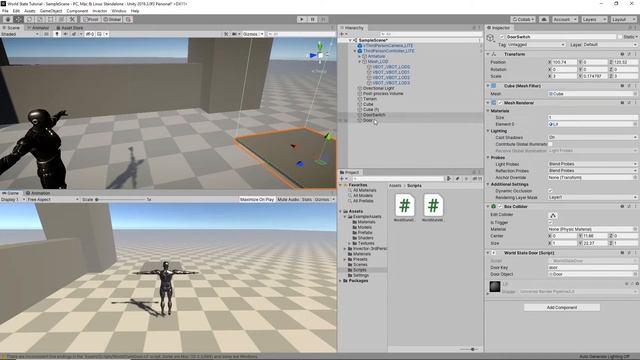The image size is (640, 360).
Task: Toggle scene lighting bulb icon
Action: pos(57,34)
